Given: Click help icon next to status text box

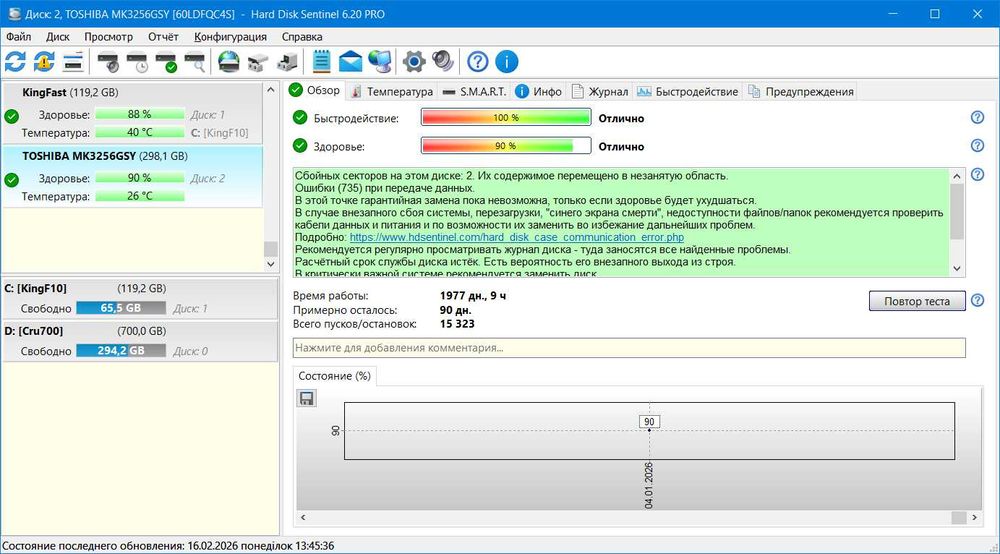Looking at the screenshot, I should pos(977,174).
